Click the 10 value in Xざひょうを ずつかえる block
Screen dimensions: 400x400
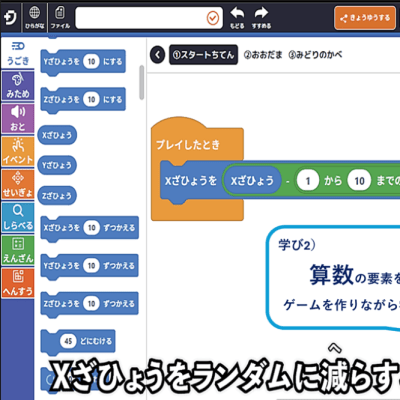(x=91, y=228)
